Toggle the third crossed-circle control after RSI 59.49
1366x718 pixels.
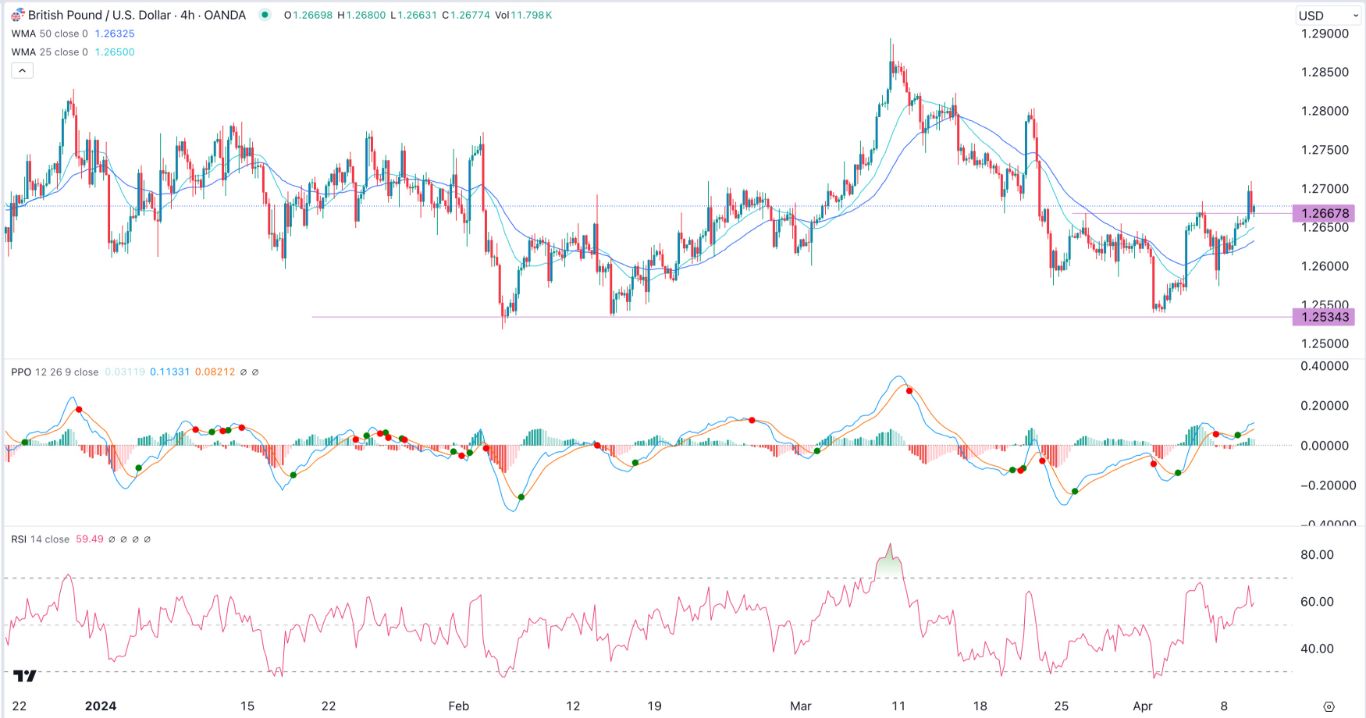tap(135, 537)
